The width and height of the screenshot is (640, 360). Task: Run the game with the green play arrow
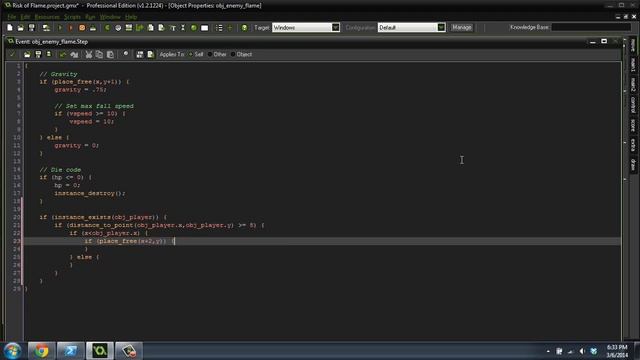click(60, 27)
